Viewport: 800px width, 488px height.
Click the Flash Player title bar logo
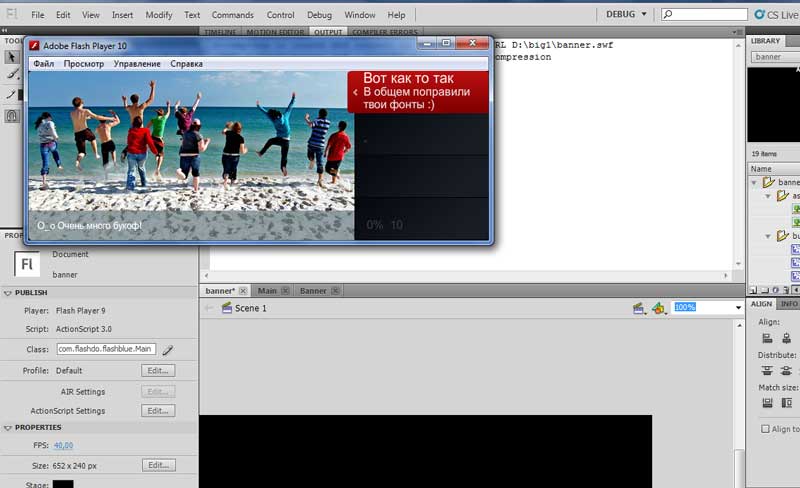[x=35, y=46]
